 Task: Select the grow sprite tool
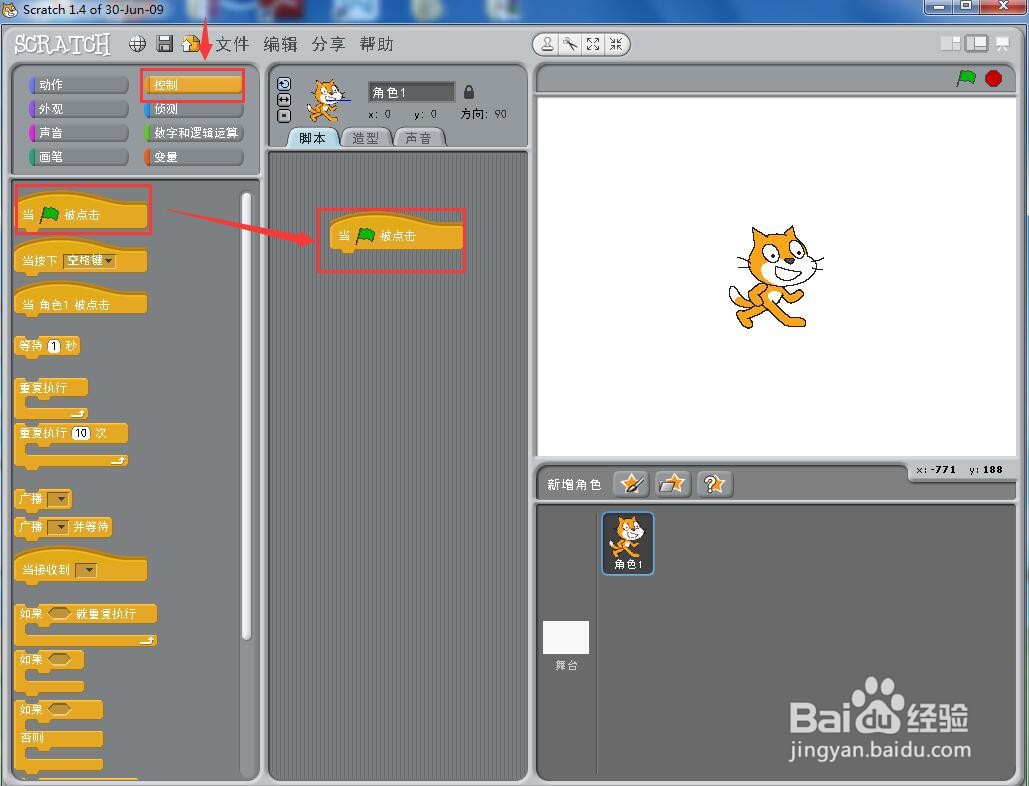[593, 44]
